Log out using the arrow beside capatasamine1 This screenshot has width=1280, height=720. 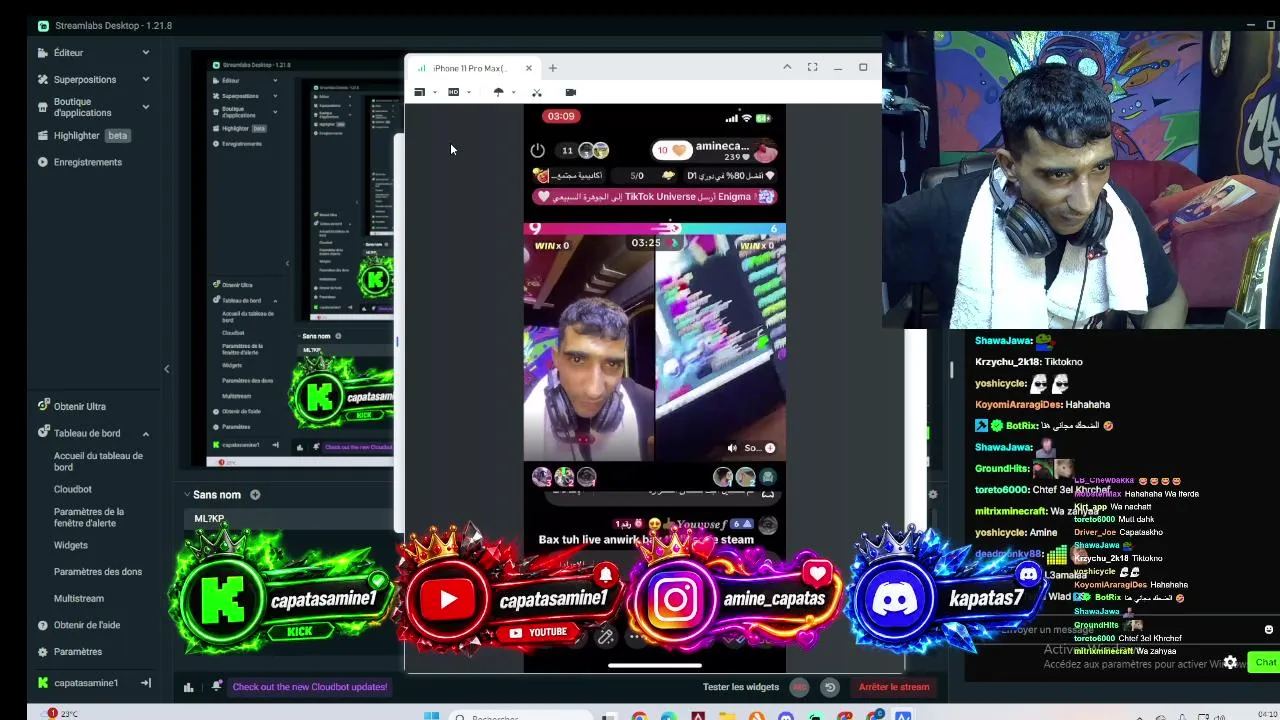coord(146,683)
